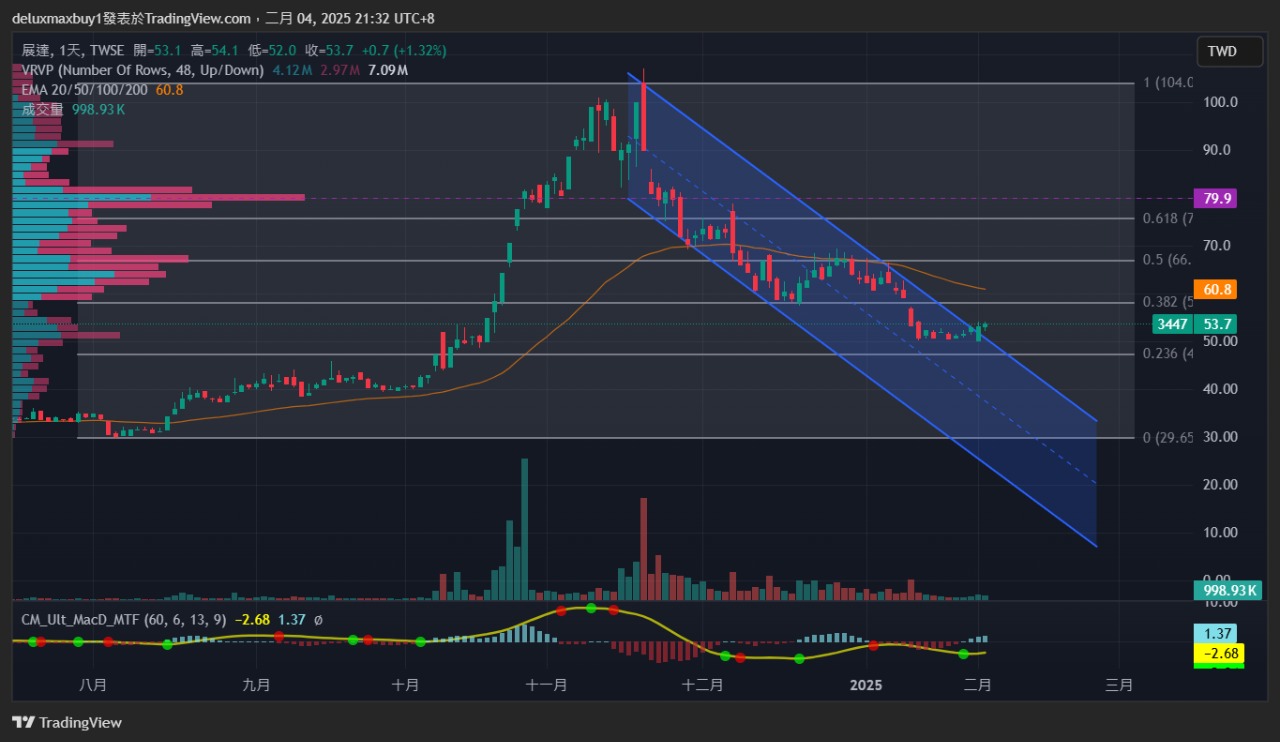1280x742 pixels.
Task: Select the VRVP indicator legend entry
Action: pyautogui.click(x=142, y=70)
